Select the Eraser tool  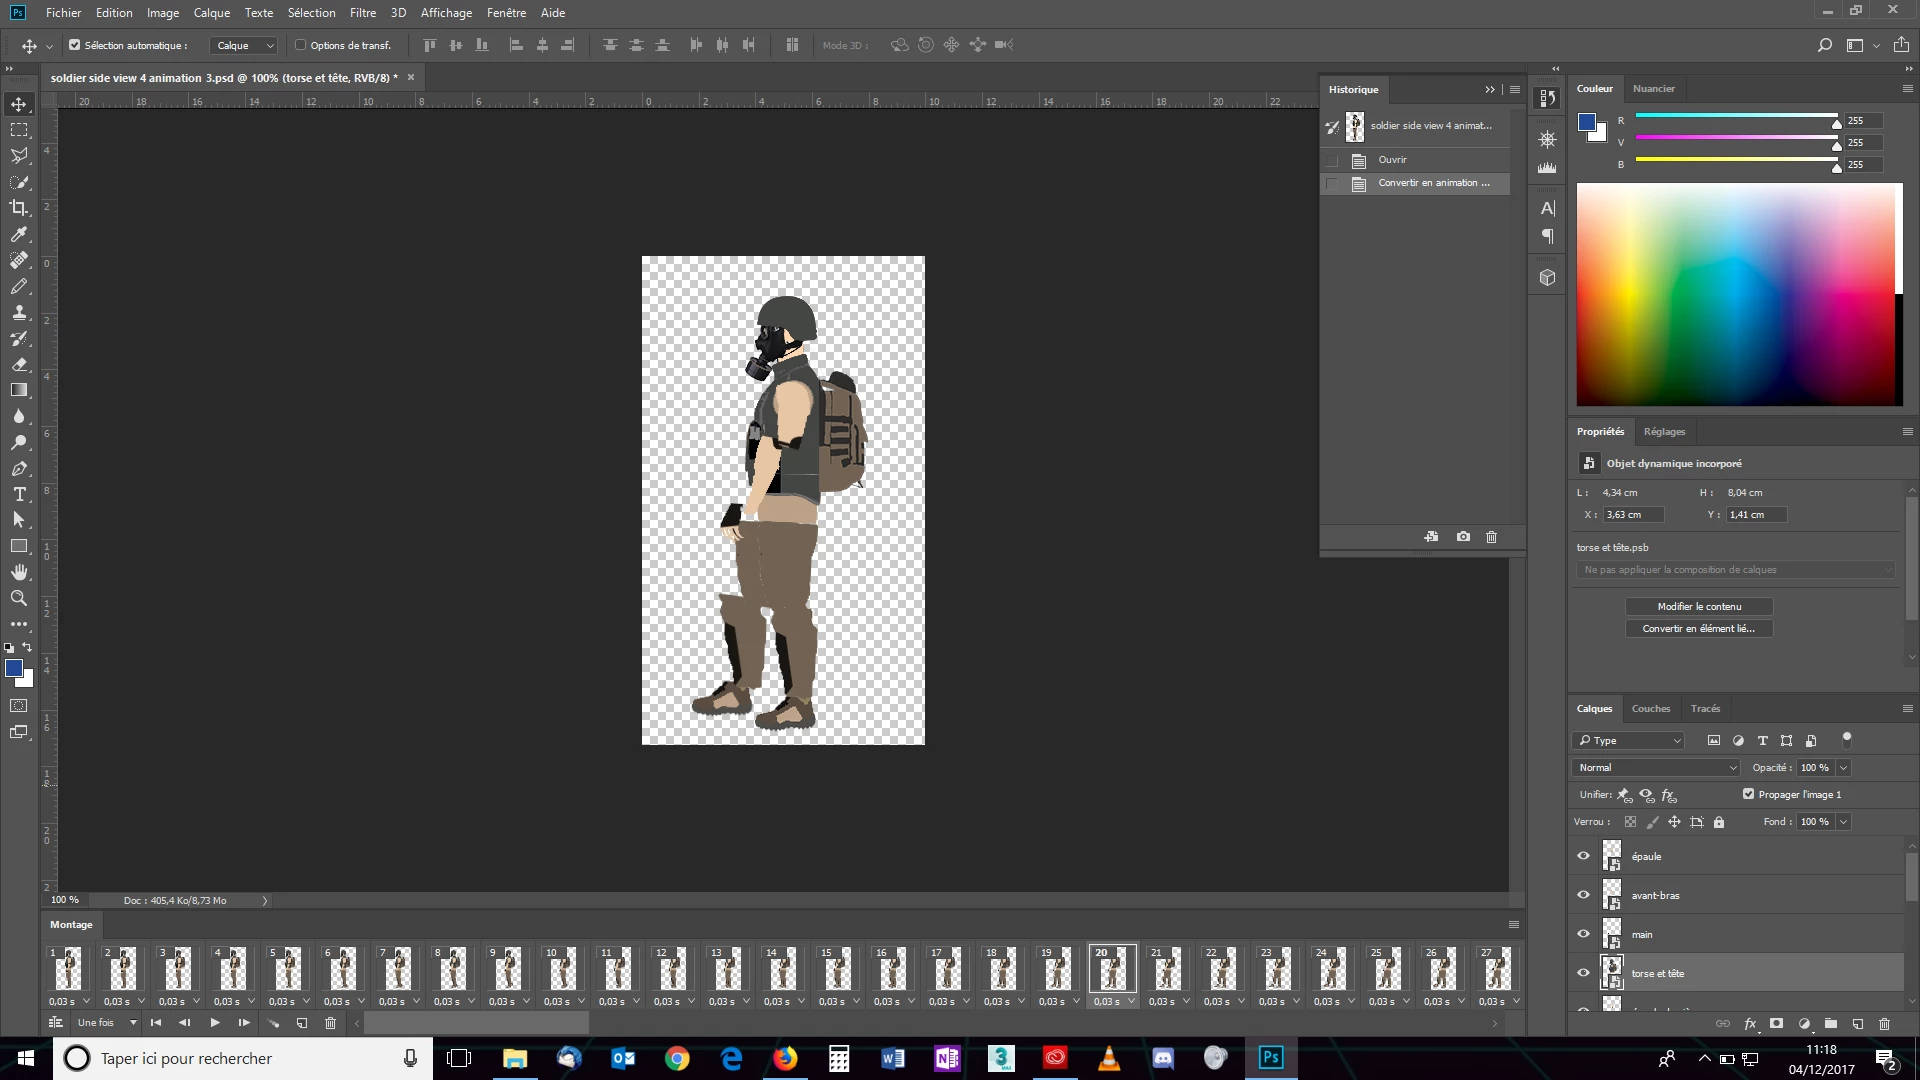[x=19, y=364]
